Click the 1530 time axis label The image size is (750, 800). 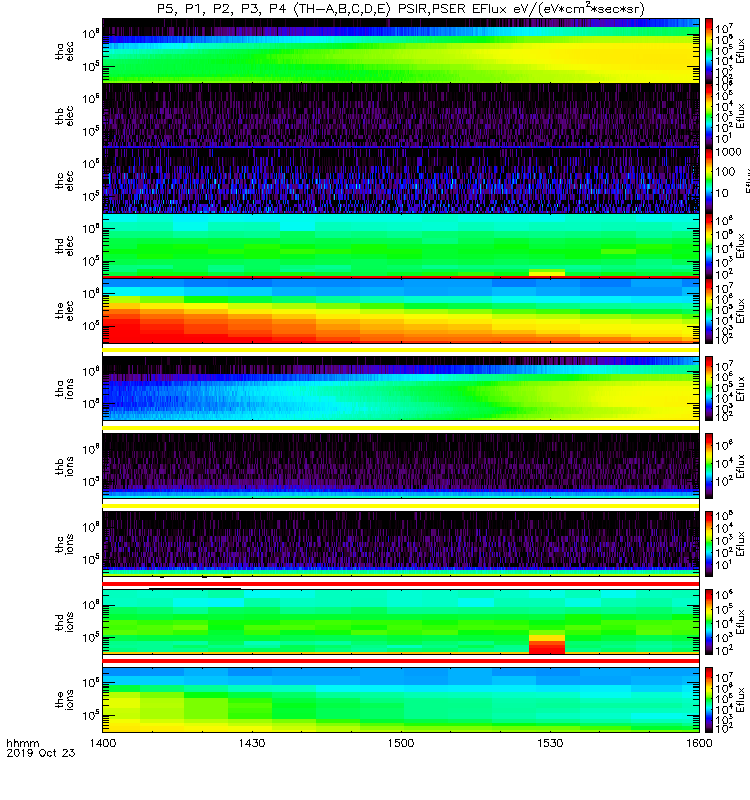(550, 743)
